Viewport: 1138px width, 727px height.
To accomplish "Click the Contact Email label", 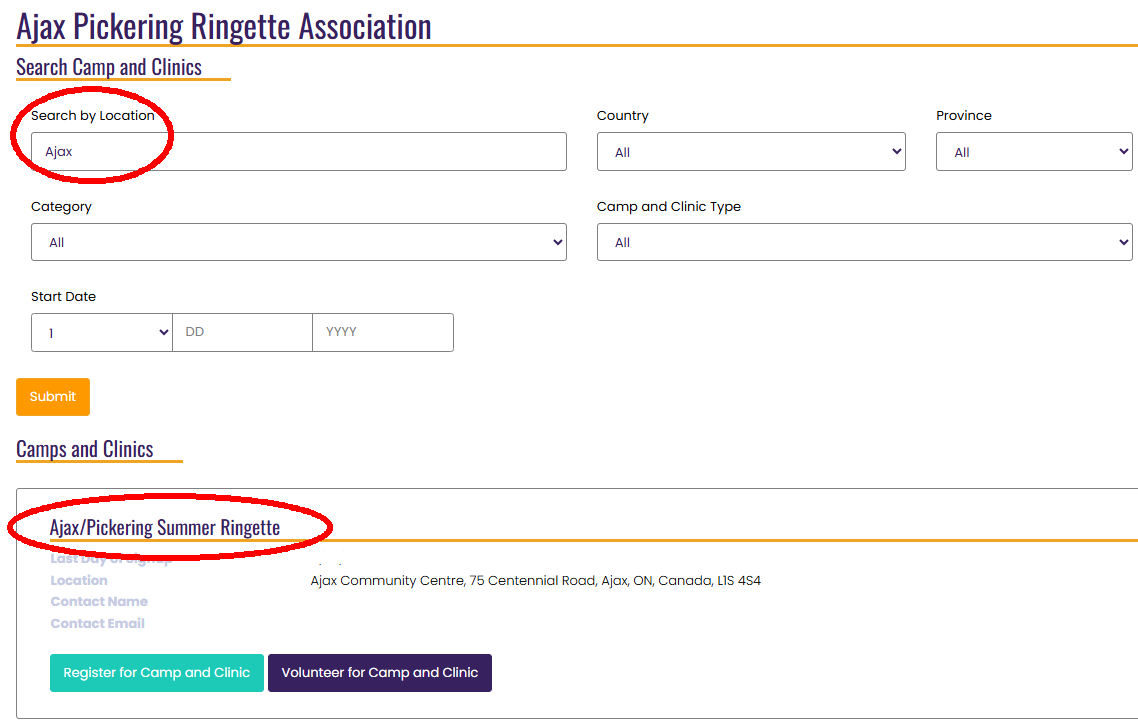I will [x=98, y=624].
